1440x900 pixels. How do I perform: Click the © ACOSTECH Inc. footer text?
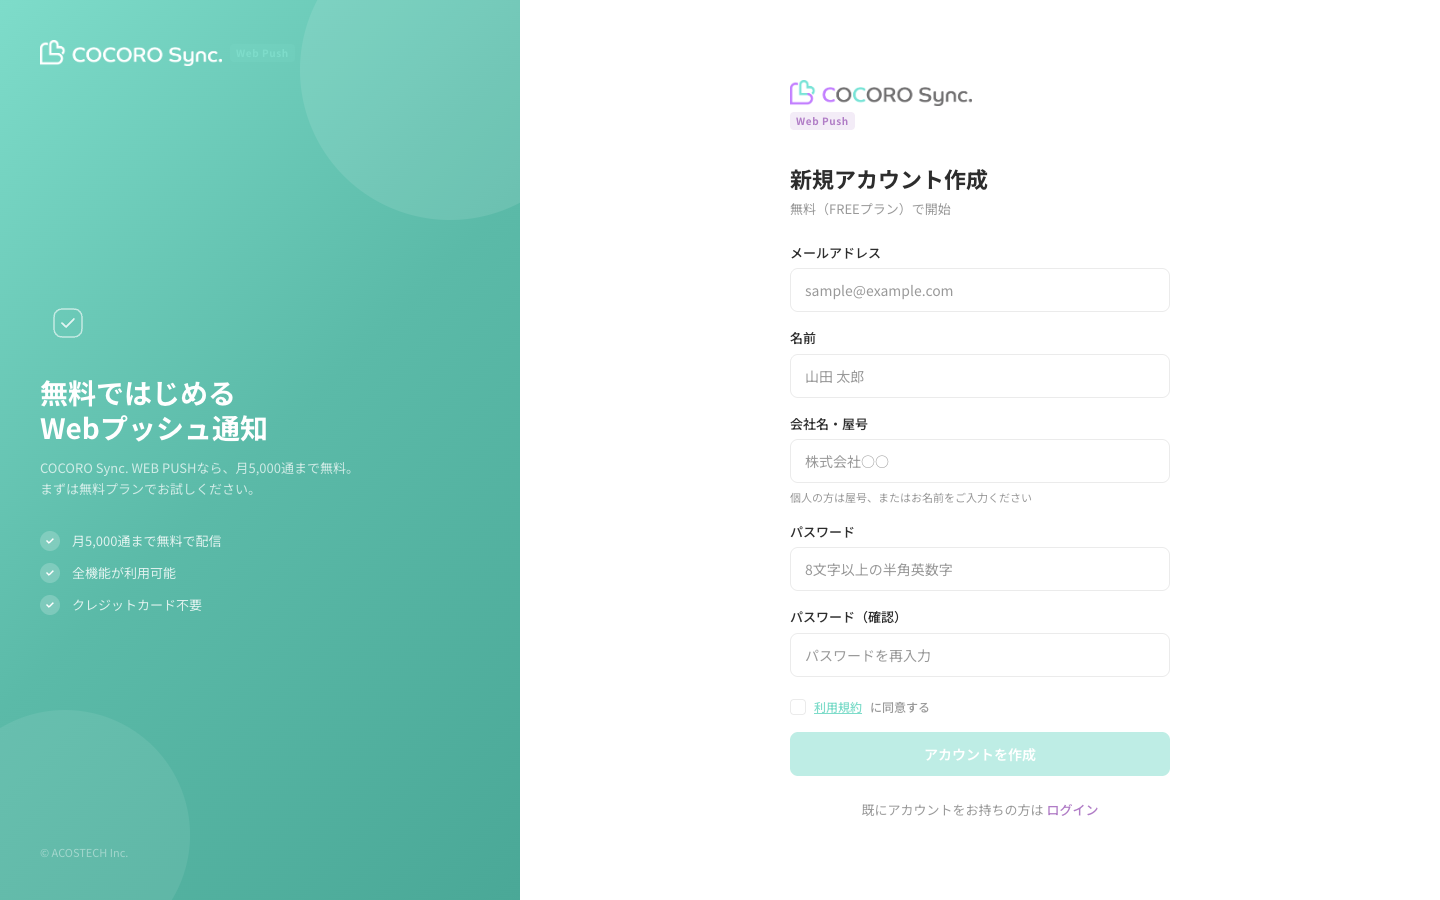pyautogui.click(x=84, y=853)
